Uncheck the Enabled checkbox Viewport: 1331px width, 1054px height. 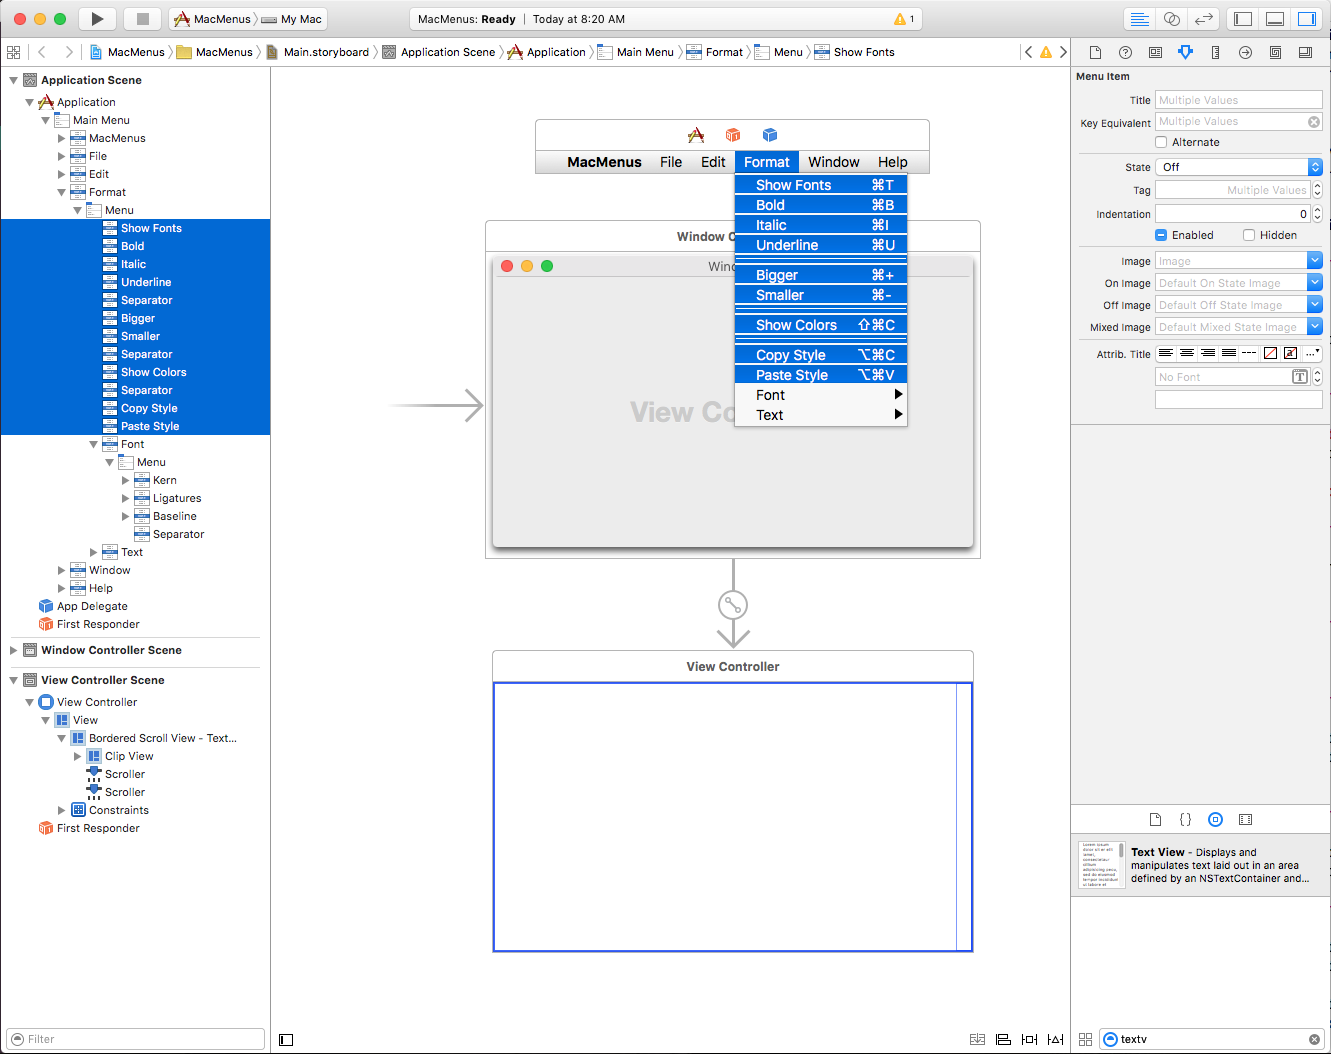[1161, 235]
